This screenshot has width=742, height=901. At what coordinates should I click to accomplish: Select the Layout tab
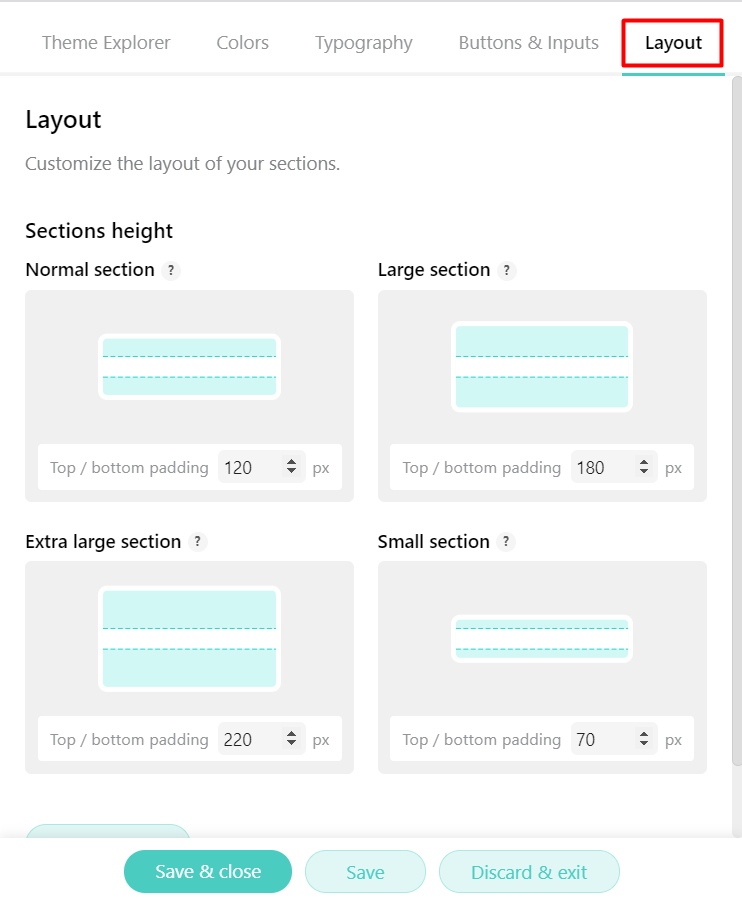[673, 43]
